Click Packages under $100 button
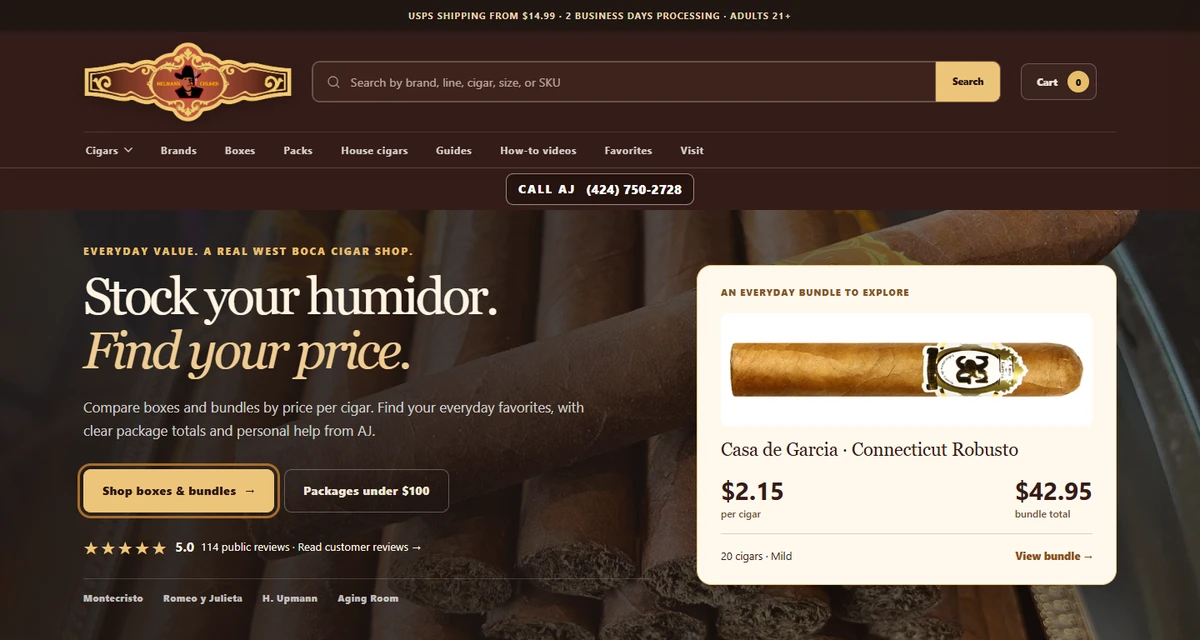Screen dimensions: 1200x640 tap(366, 491)
